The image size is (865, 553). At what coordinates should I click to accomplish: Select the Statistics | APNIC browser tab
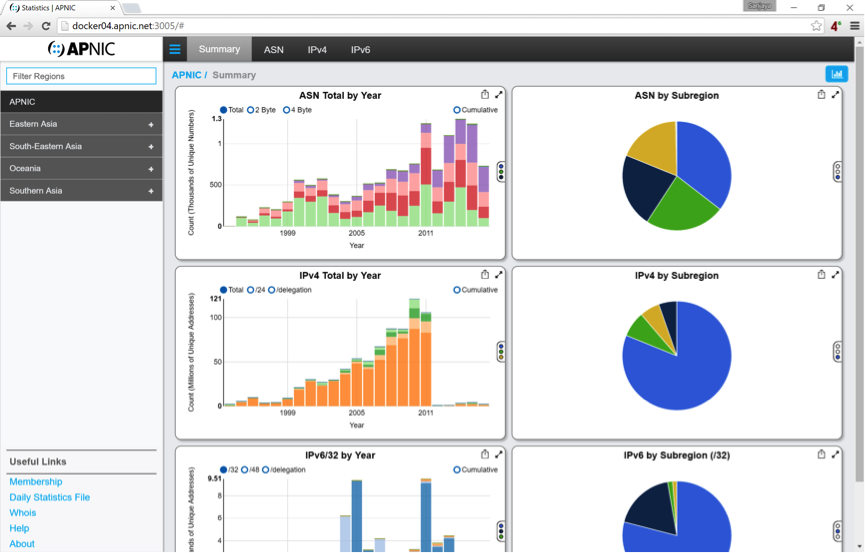tap(60, 8)
